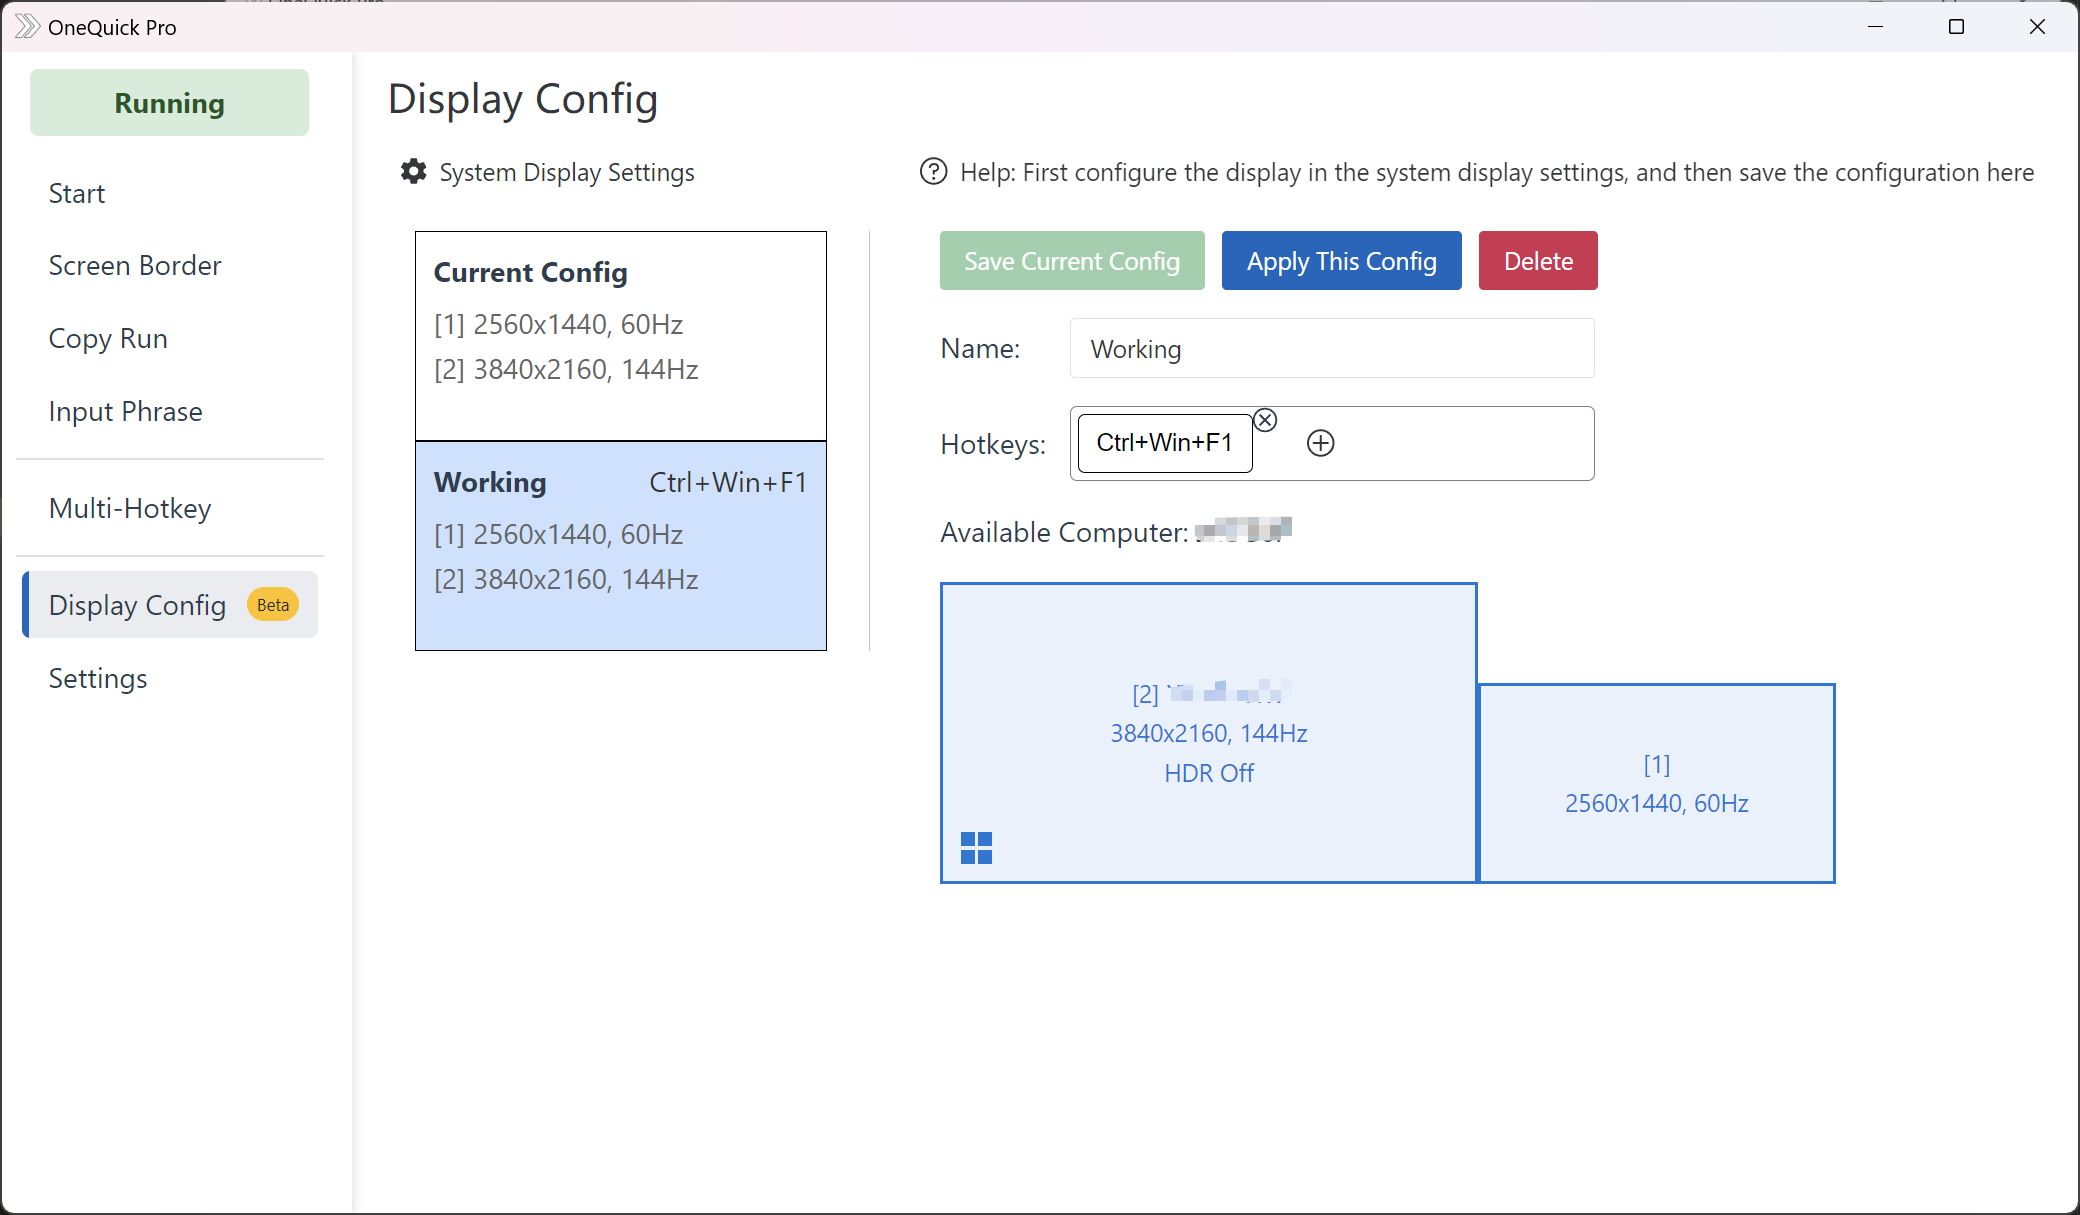The height and width of the screenshot is (1215, 2080).
Task: Click the 'Hotkeys:' label
Action: [993, 445]
